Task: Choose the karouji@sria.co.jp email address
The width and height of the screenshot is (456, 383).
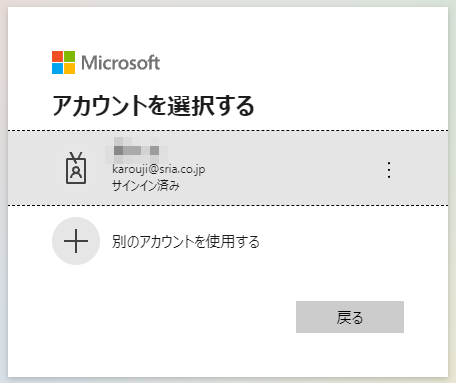Action: (x=159, y=169)
